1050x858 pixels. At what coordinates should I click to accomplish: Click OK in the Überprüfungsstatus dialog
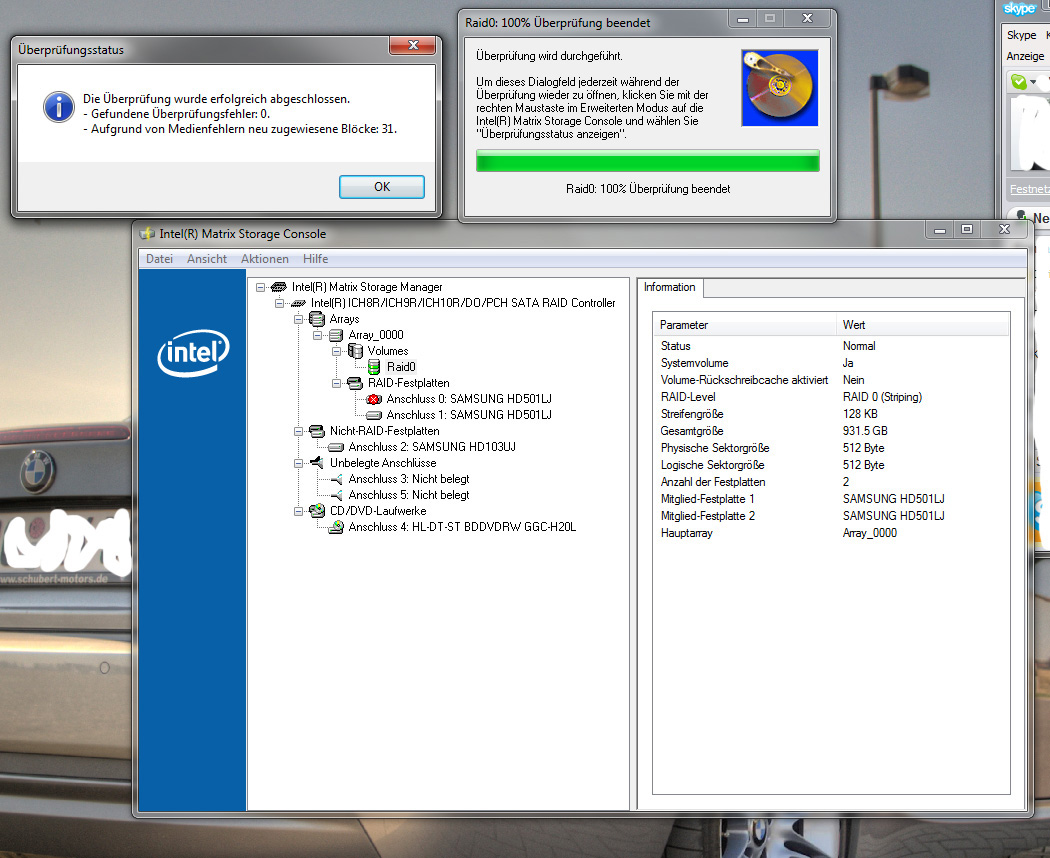click(382, 187)
